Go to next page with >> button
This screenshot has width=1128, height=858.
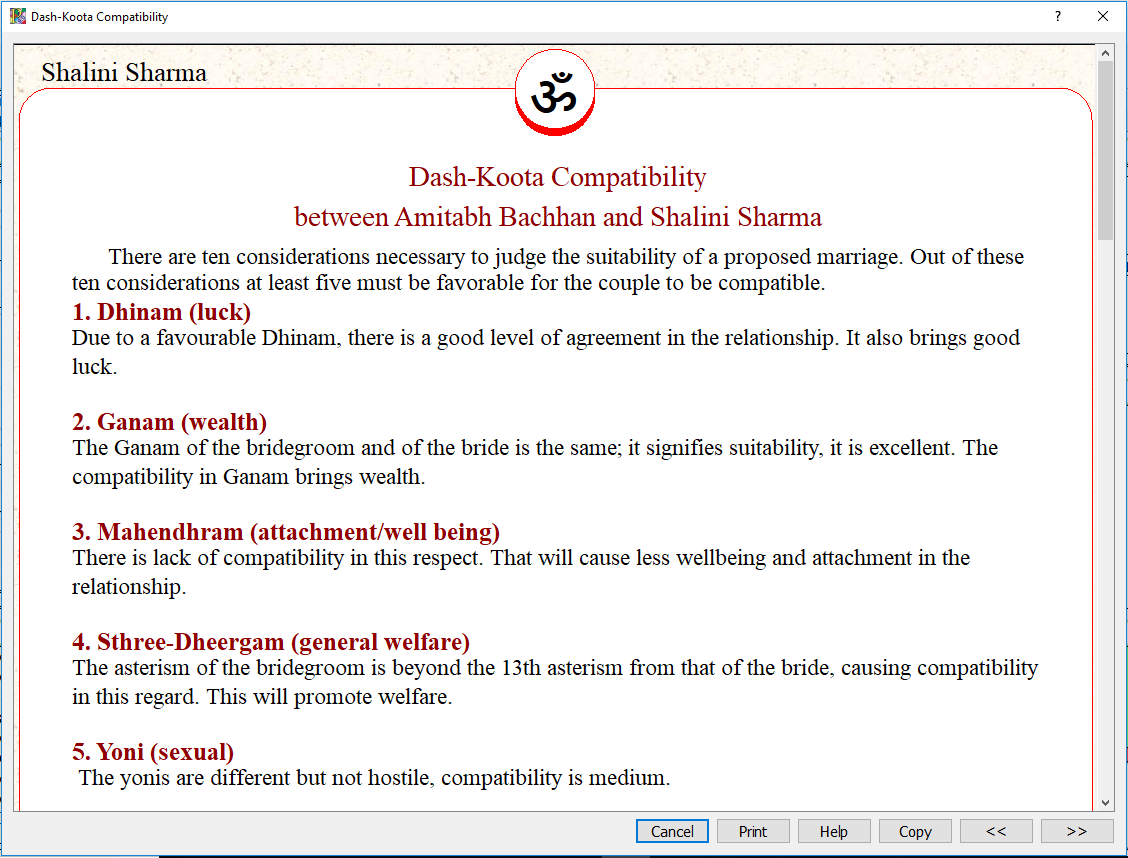click(1077, 831)
